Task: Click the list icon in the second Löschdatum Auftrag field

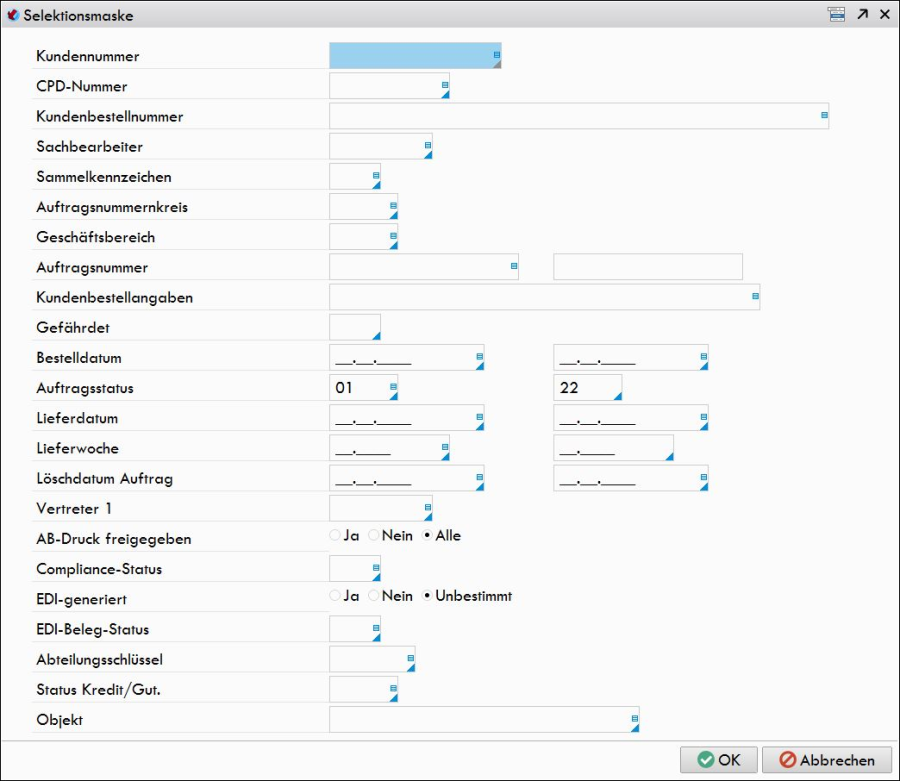Action: tap(704, 477)
